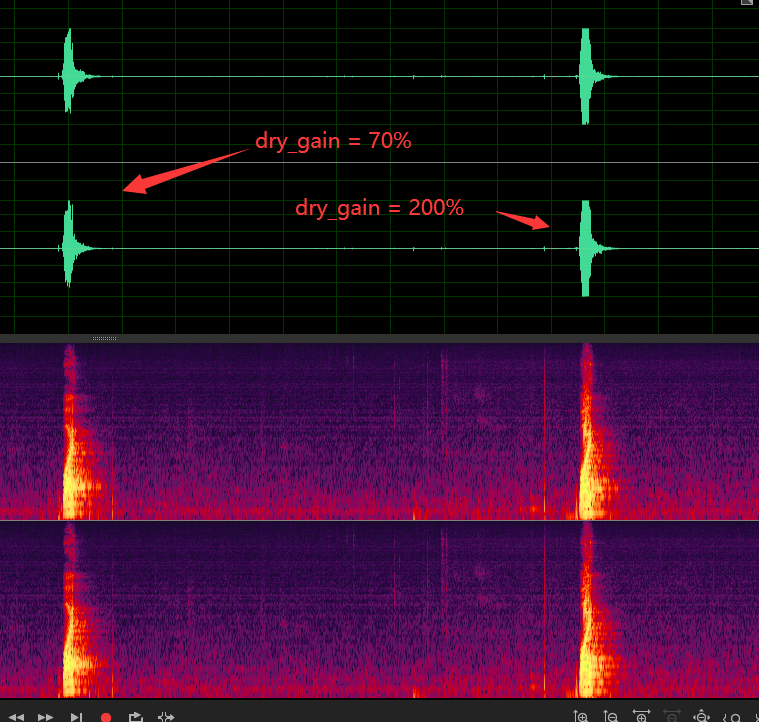Click the Zoom In Amplitude icon

580,716
